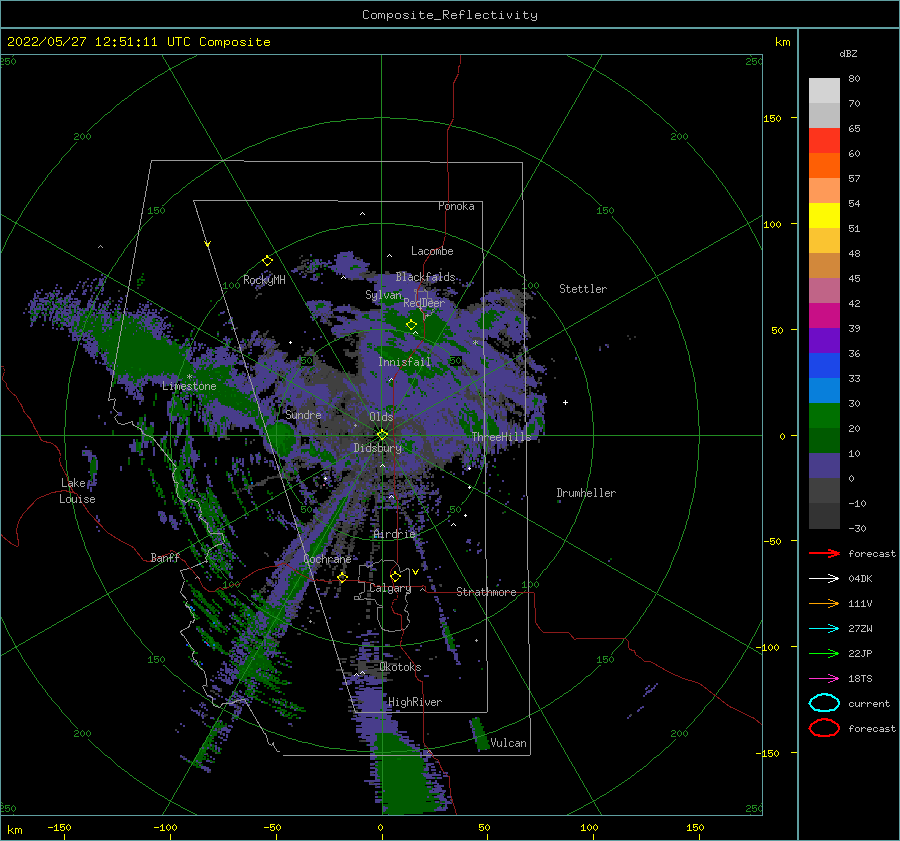Click the Airdrie city label
This screenshot has width=900, height=841.
[x=394, y=534]
